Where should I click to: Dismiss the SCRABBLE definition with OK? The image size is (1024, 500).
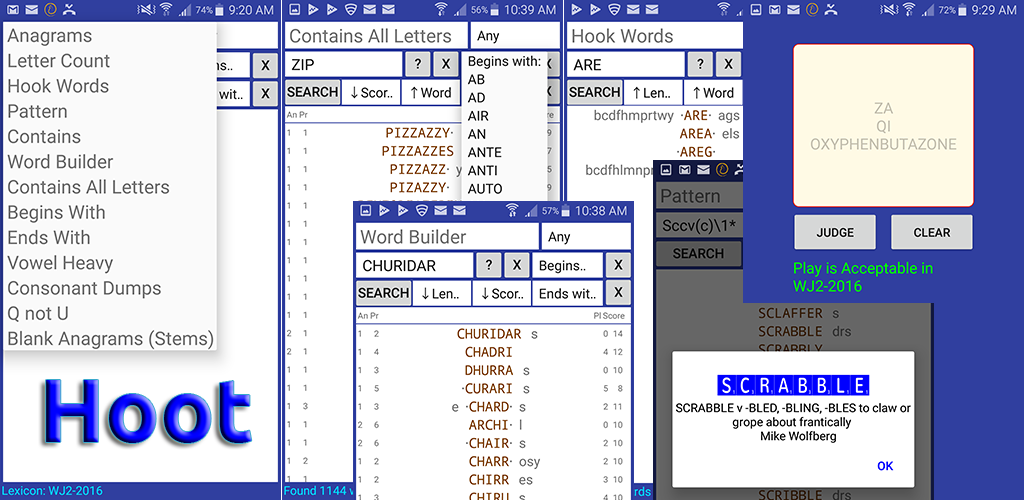[x=885, y=466]
